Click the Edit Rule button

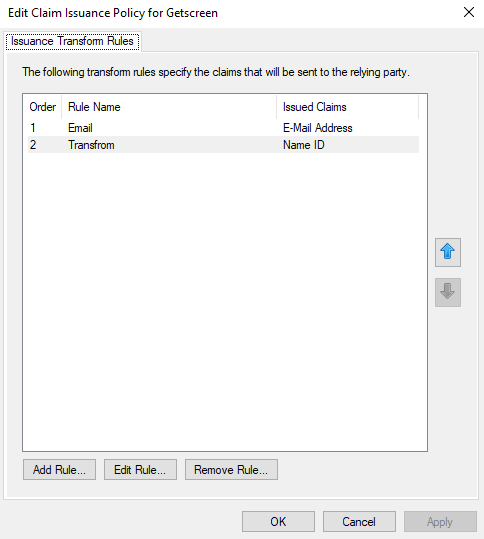tap(140, 470)
